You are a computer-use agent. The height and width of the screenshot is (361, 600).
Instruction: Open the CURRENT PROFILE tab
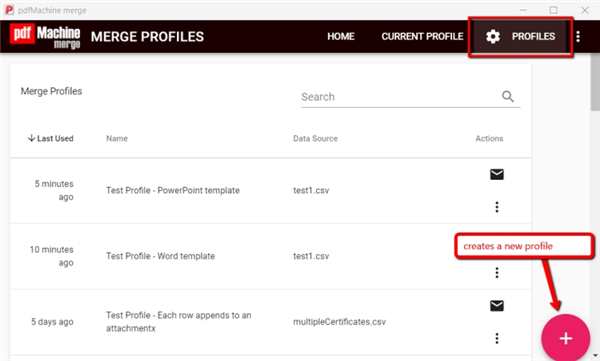(422, 36)
